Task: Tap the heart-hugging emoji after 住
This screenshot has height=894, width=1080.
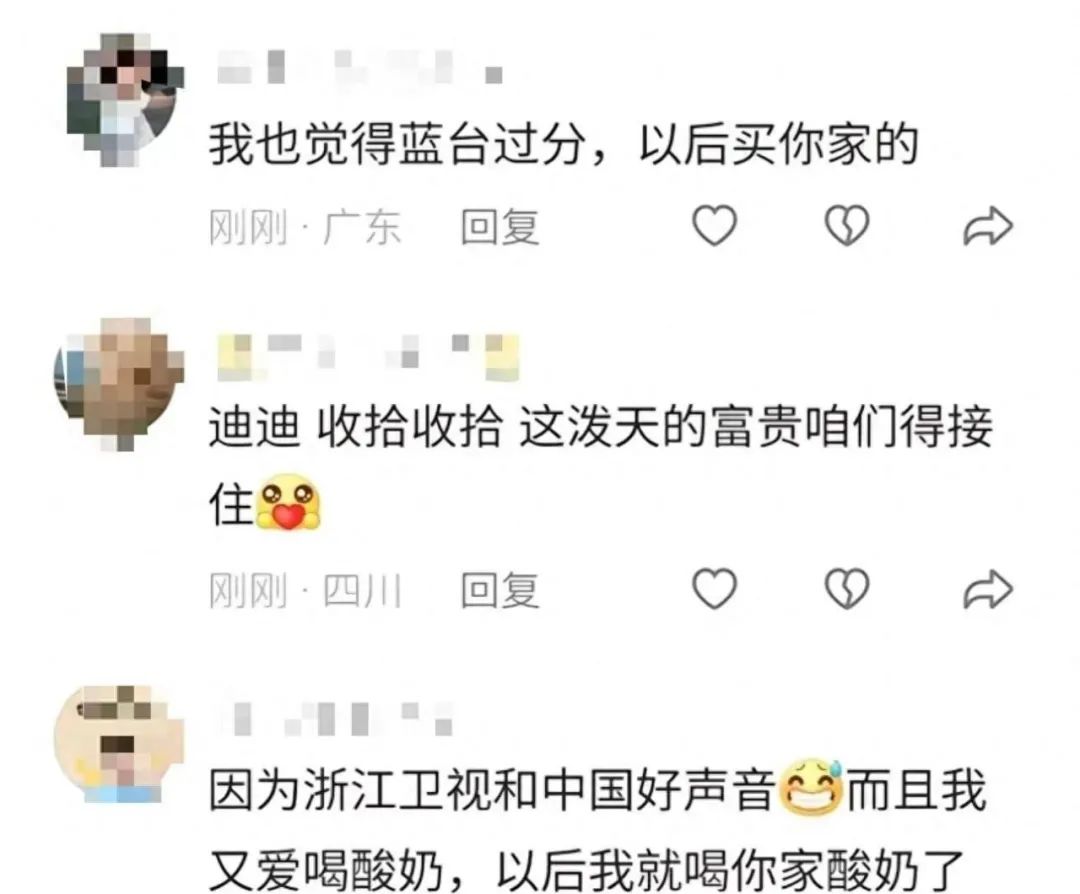Action: (289, 502)
